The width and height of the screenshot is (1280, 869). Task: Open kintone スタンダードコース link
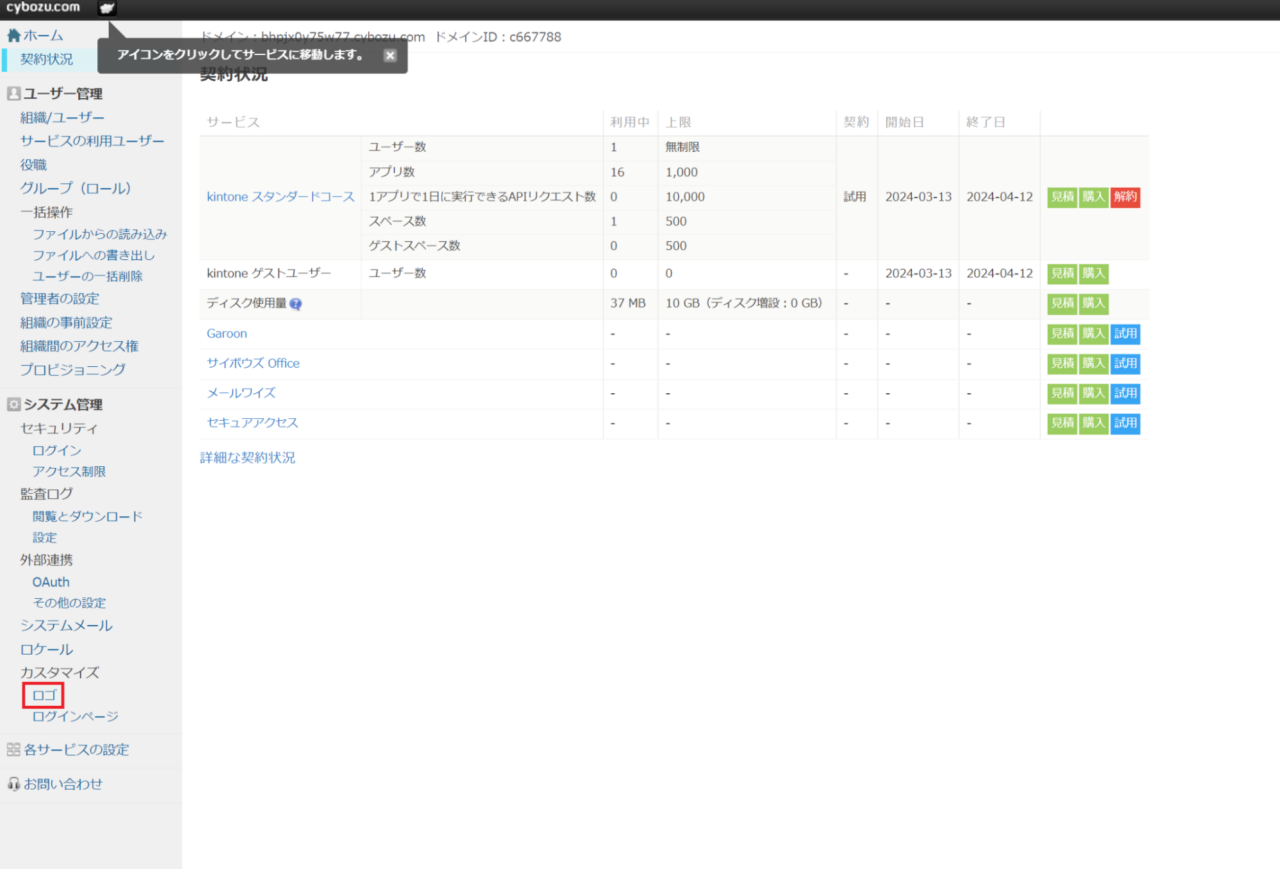[280, 197]
